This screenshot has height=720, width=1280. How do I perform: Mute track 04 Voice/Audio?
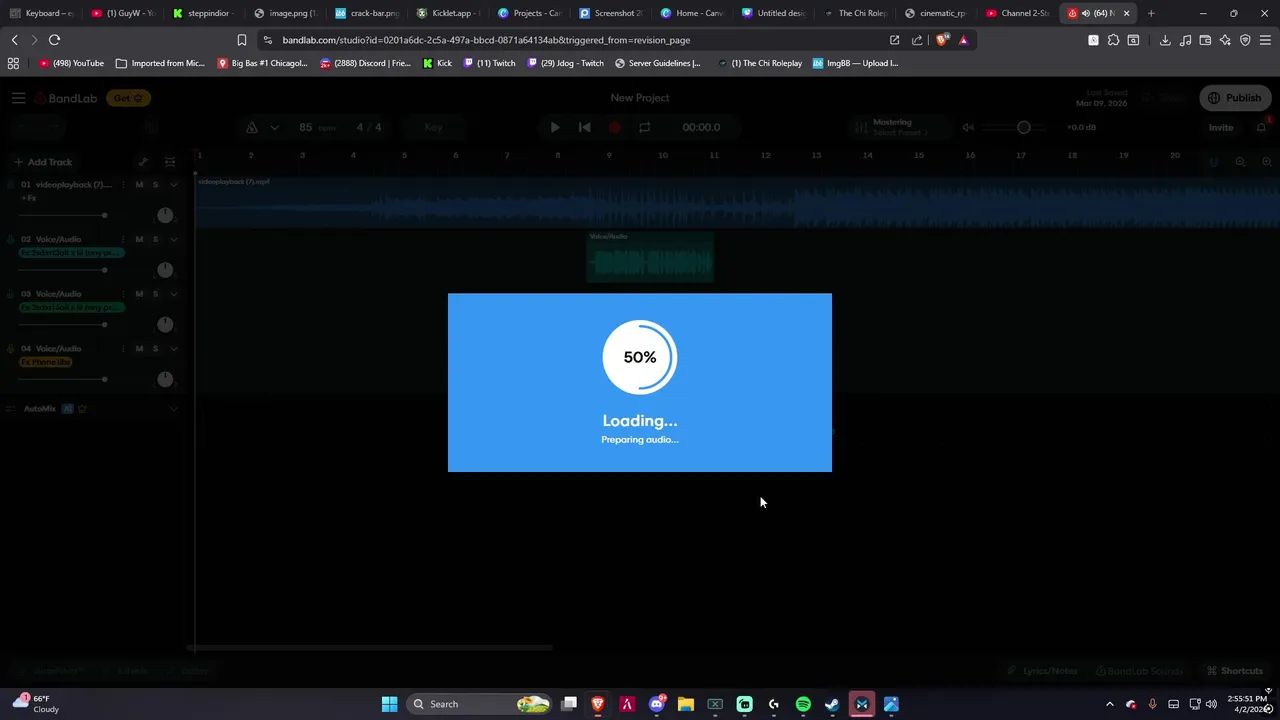[x=139, y=349]
